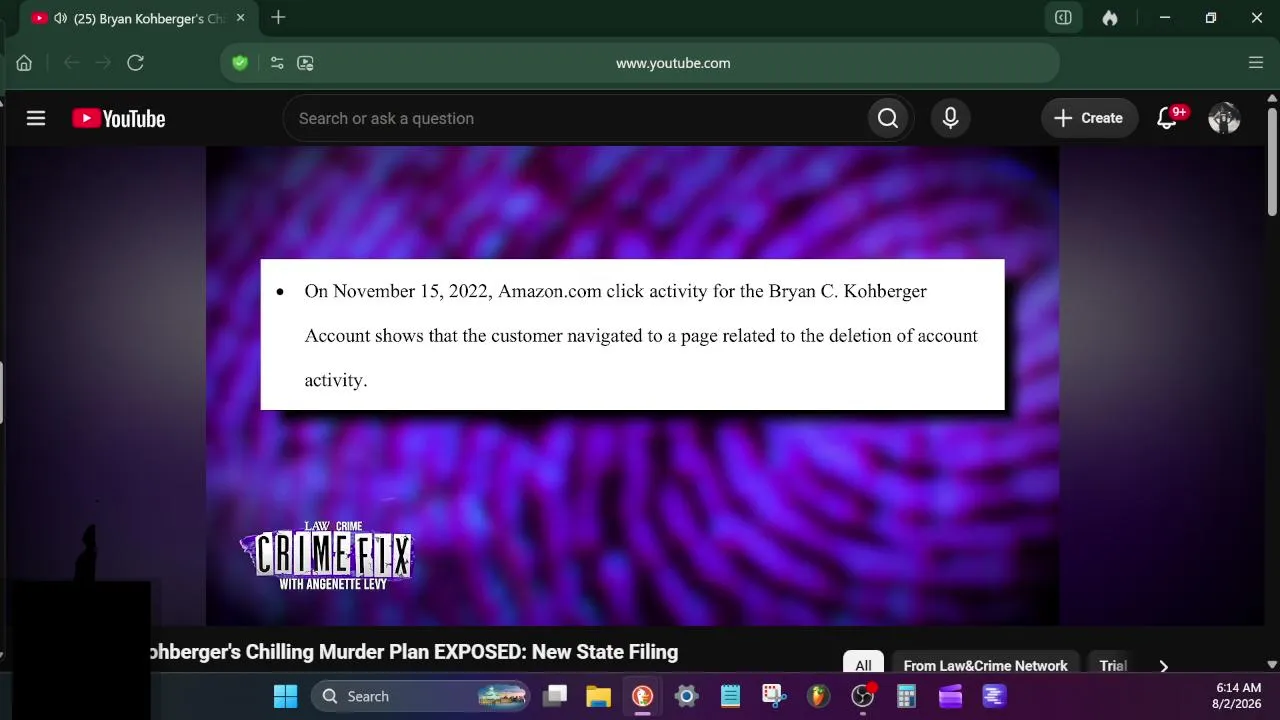Image resolution: width=1280 pixels, height=720 pixels.
Task: Switch to DuckDuckGo browser on taskbar
Action: [x=642, y=696]
